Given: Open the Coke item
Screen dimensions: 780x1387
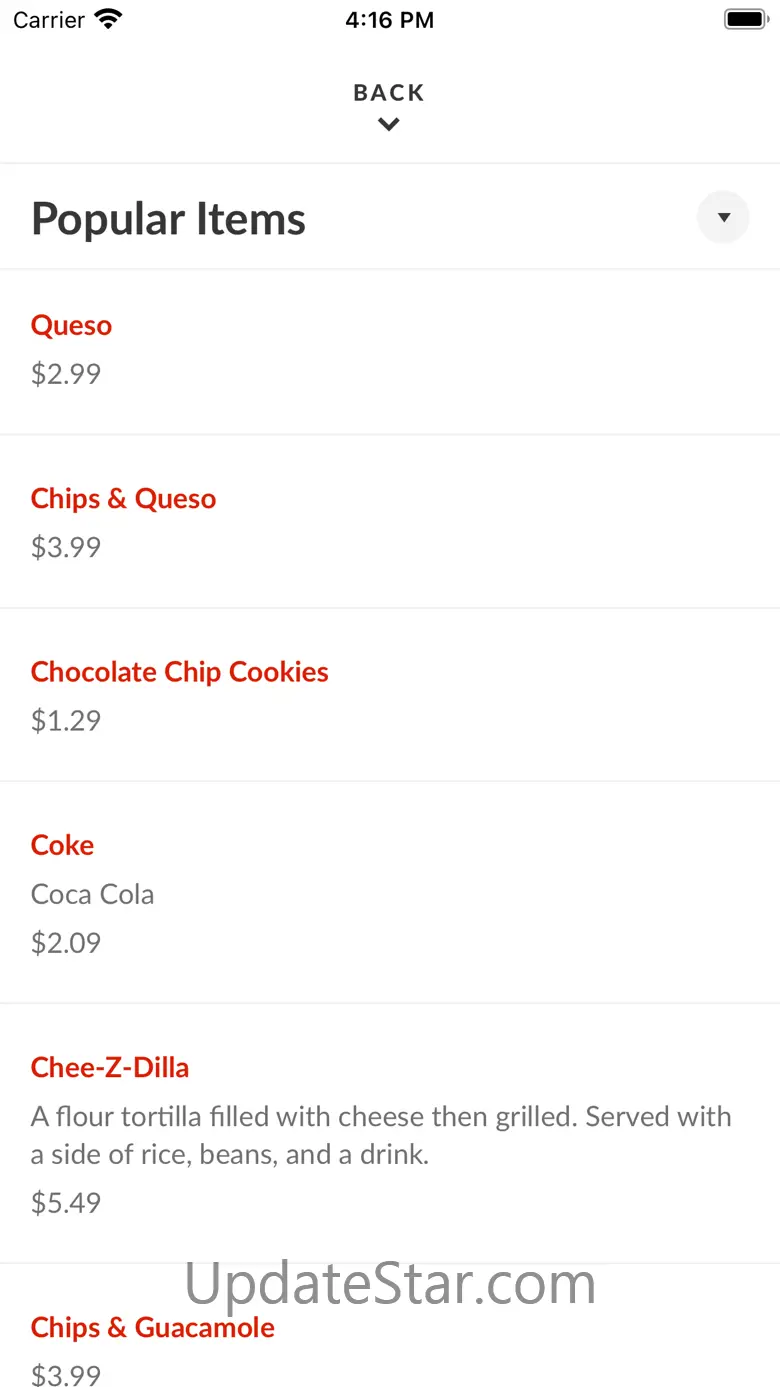Looking at the screenshot, I should tap(62, 846).
